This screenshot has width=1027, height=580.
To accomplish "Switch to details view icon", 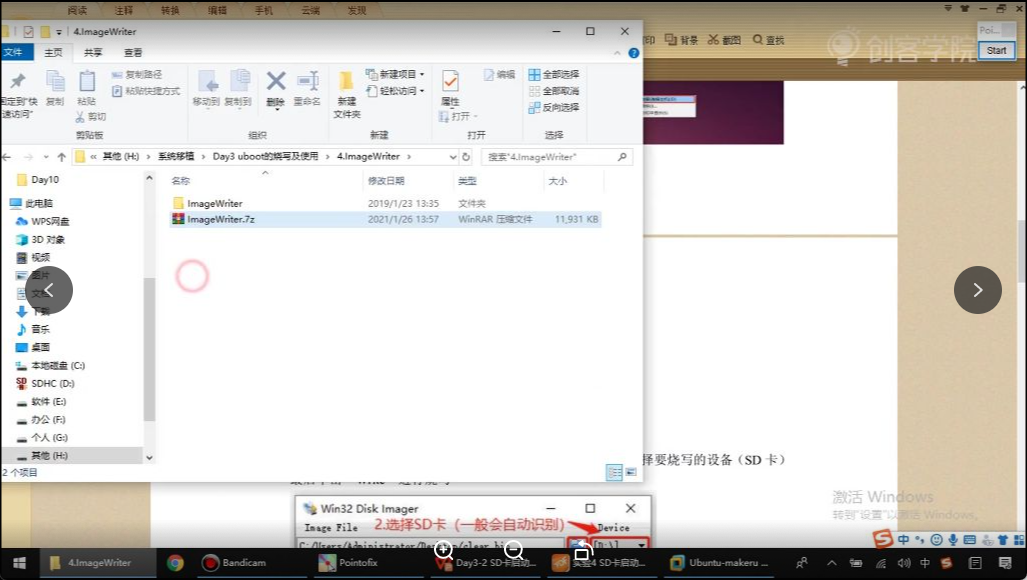I will 614,473.
